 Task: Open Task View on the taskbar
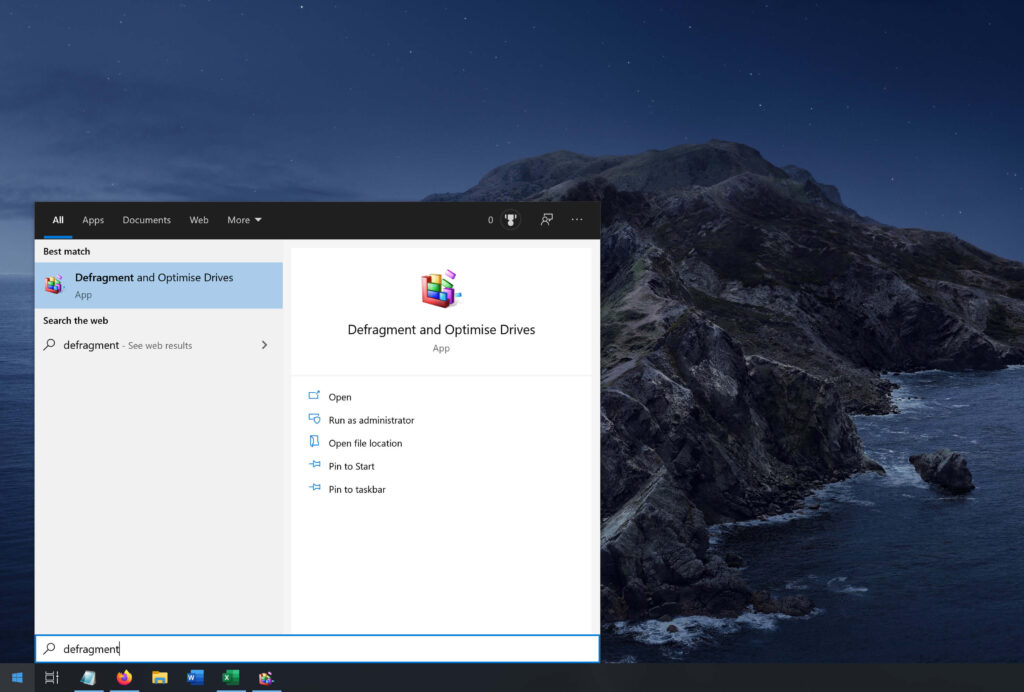(52, 678)
